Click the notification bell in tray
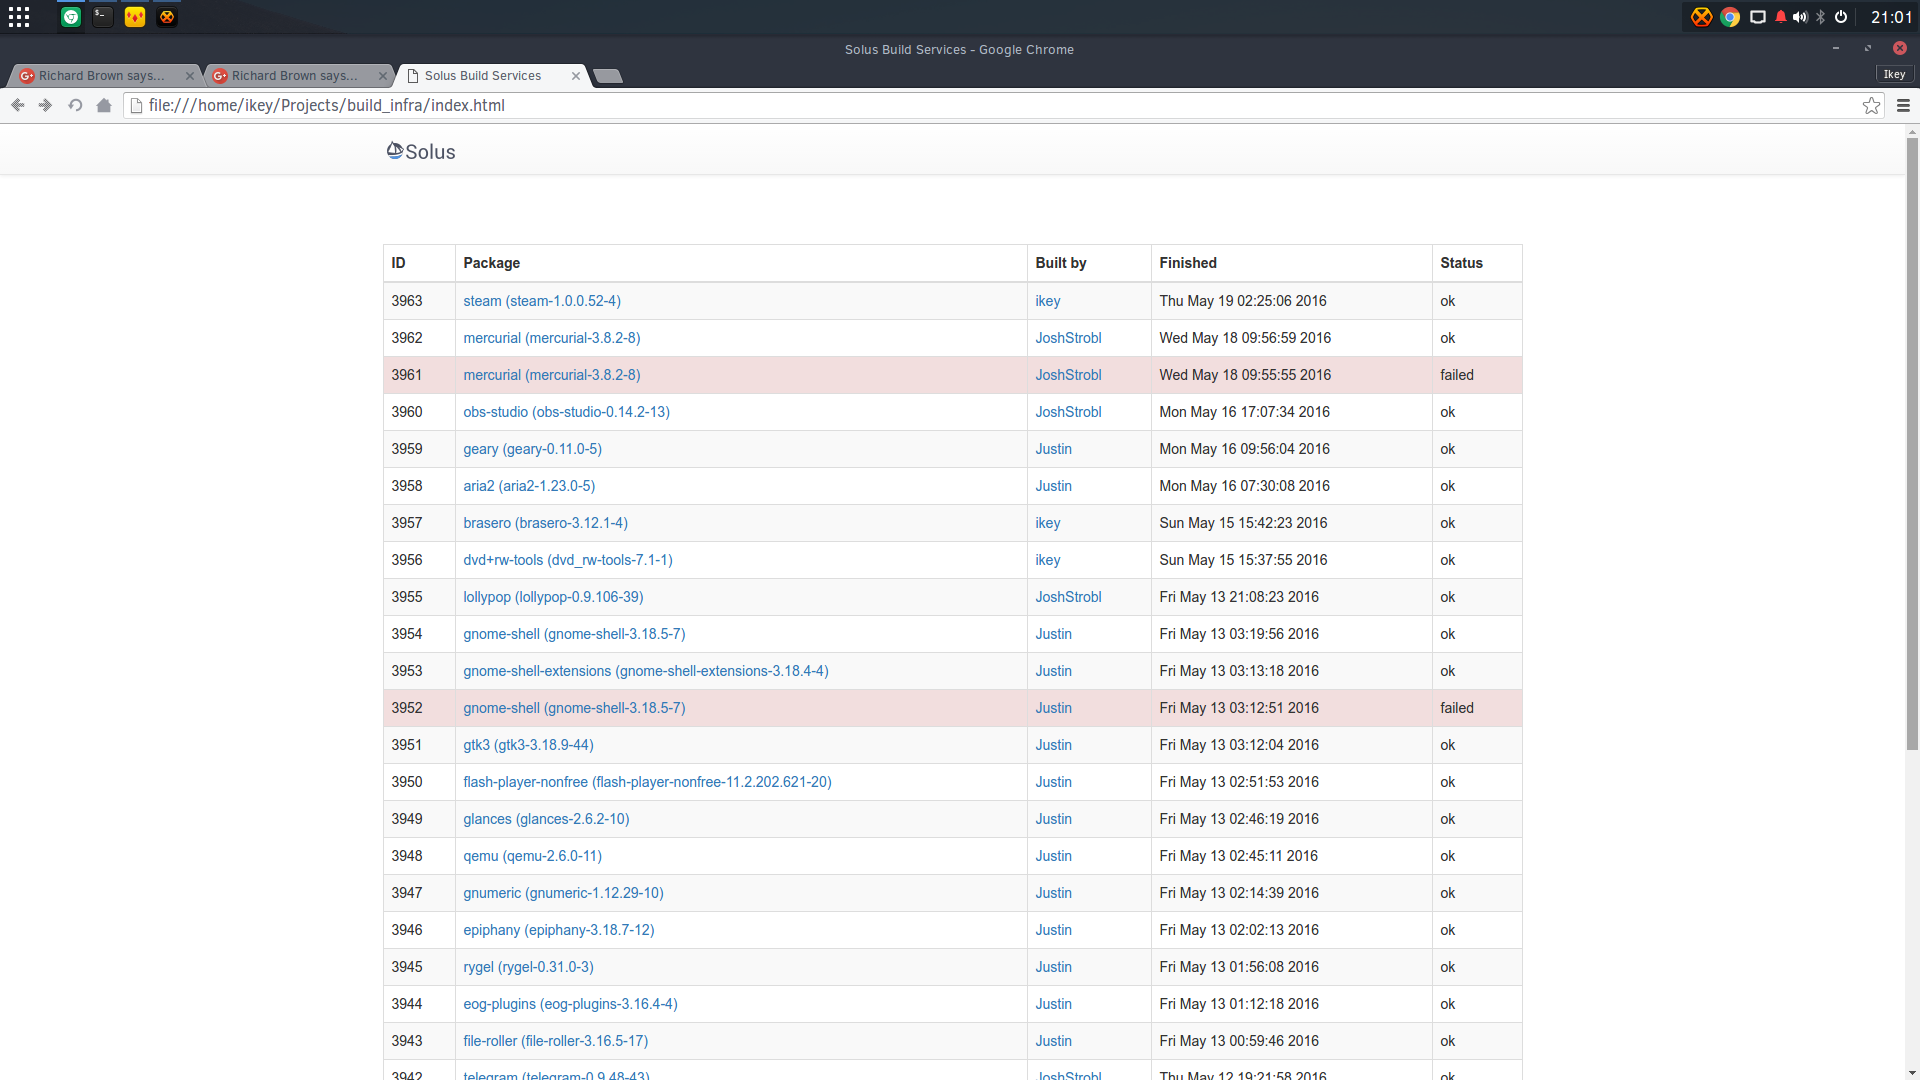The image size is (1920, 1080). [1780, 17]
